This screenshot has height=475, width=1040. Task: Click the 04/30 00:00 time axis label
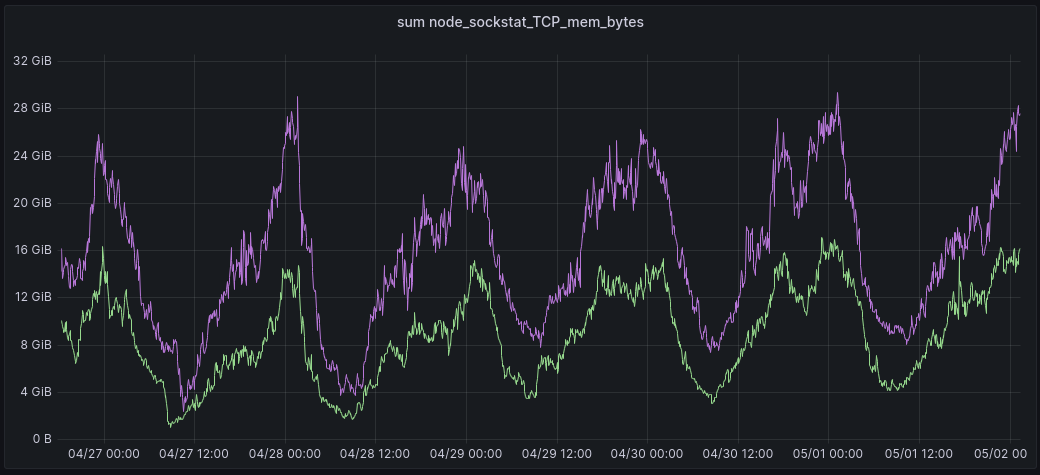coord(647,454)
